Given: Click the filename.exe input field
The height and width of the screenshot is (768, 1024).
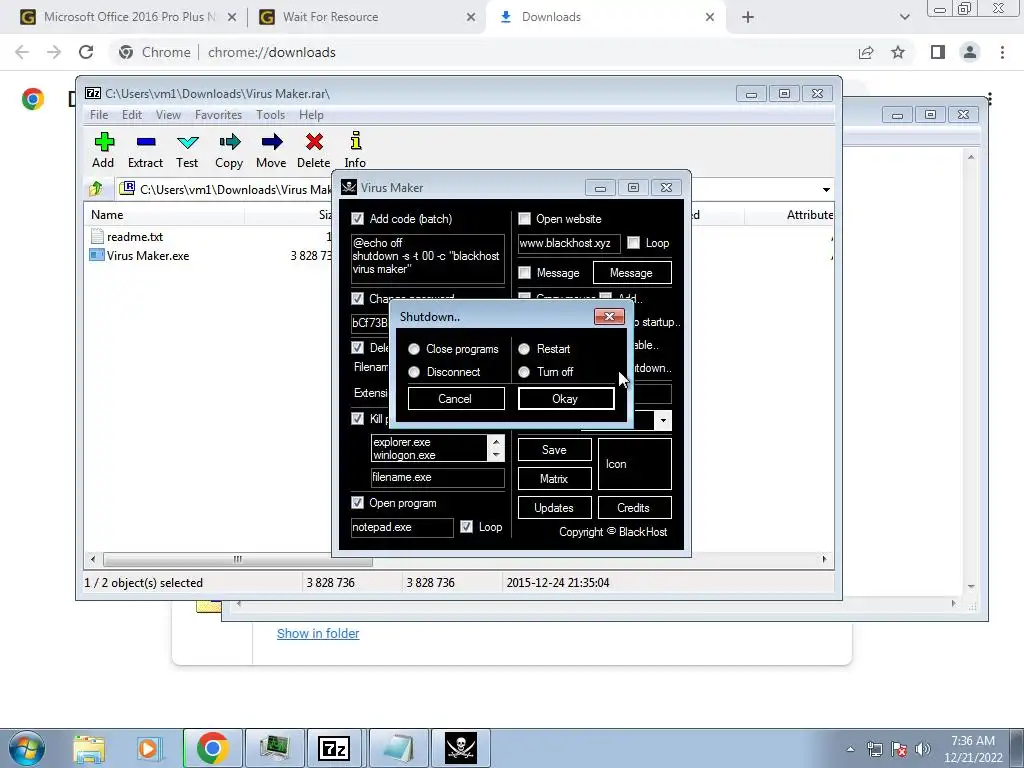Looking at the screenshot, I should click(x=438, y=477).
